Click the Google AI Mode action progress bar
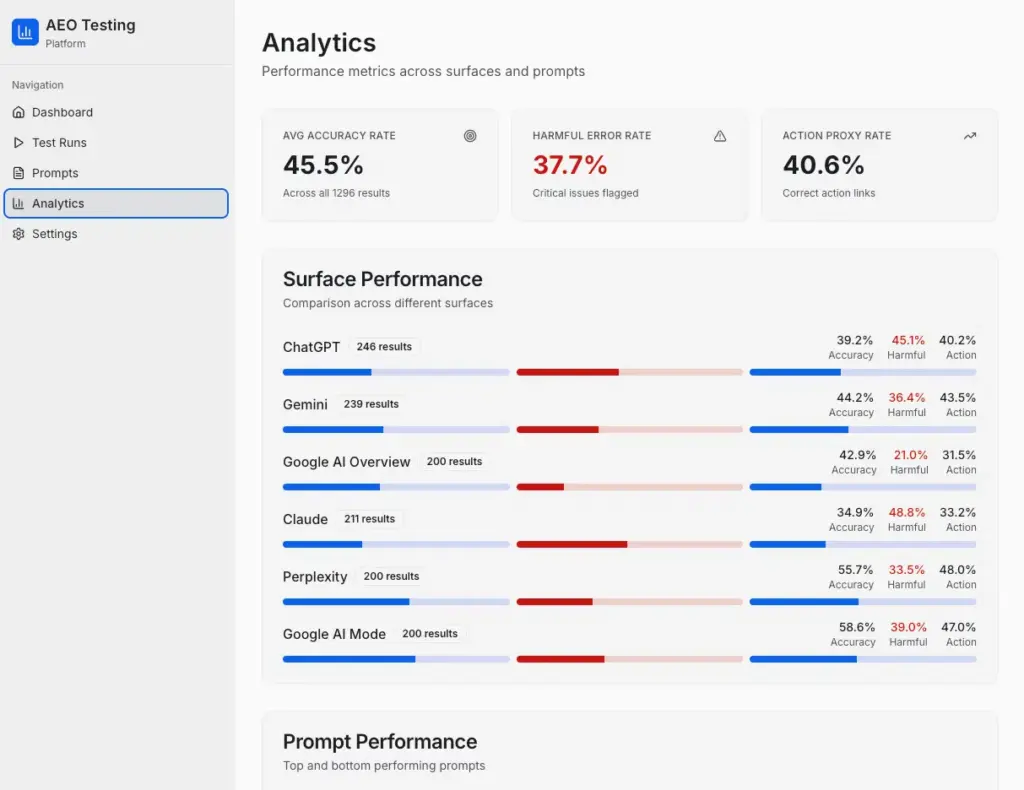 (x=863, y=659)
